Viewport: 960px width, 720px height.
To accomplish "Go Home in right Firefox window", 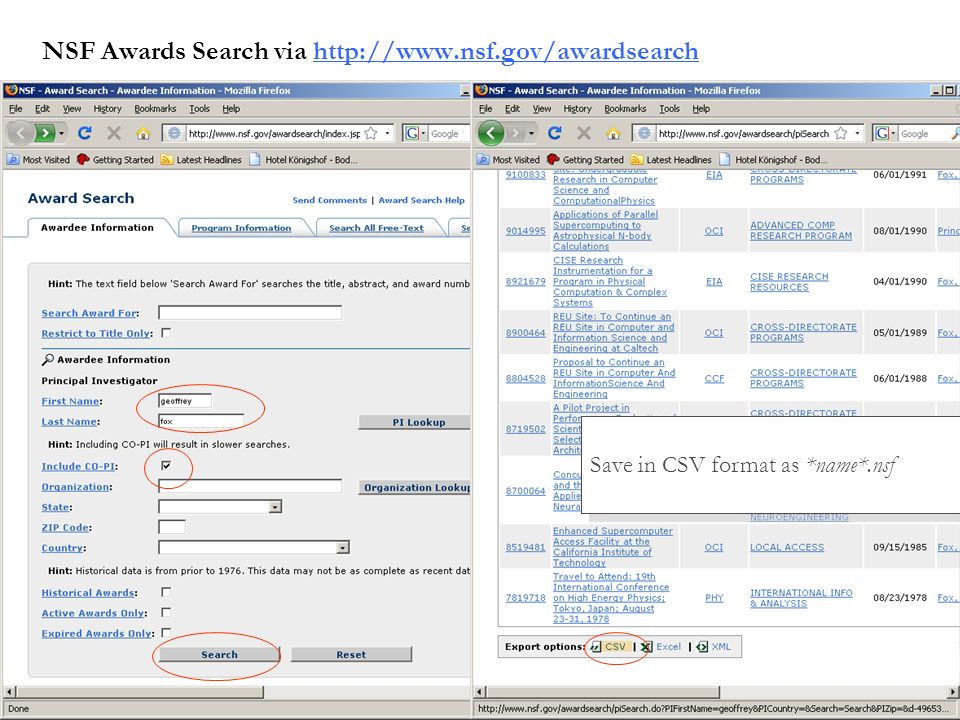I will tap(613, 133).
